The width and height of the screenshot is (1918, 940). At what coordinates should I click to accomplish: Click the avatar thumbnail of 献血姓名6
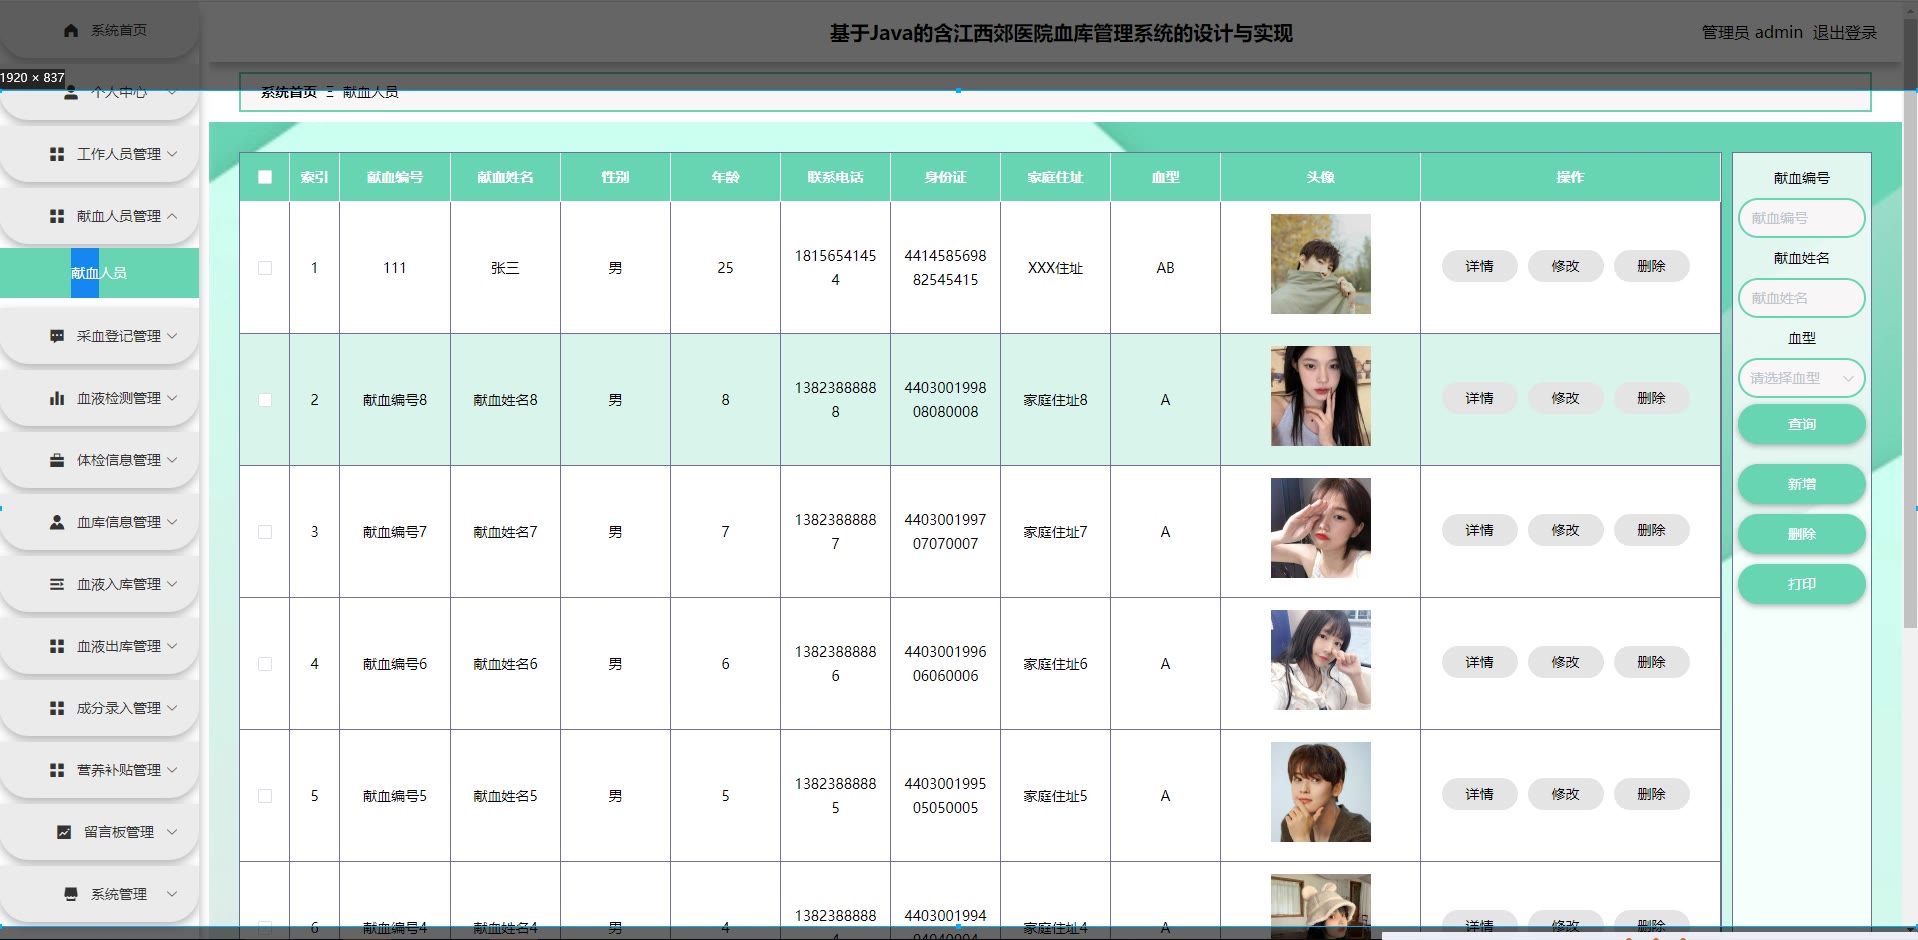pyautogui.click(x=1320, y=660)
